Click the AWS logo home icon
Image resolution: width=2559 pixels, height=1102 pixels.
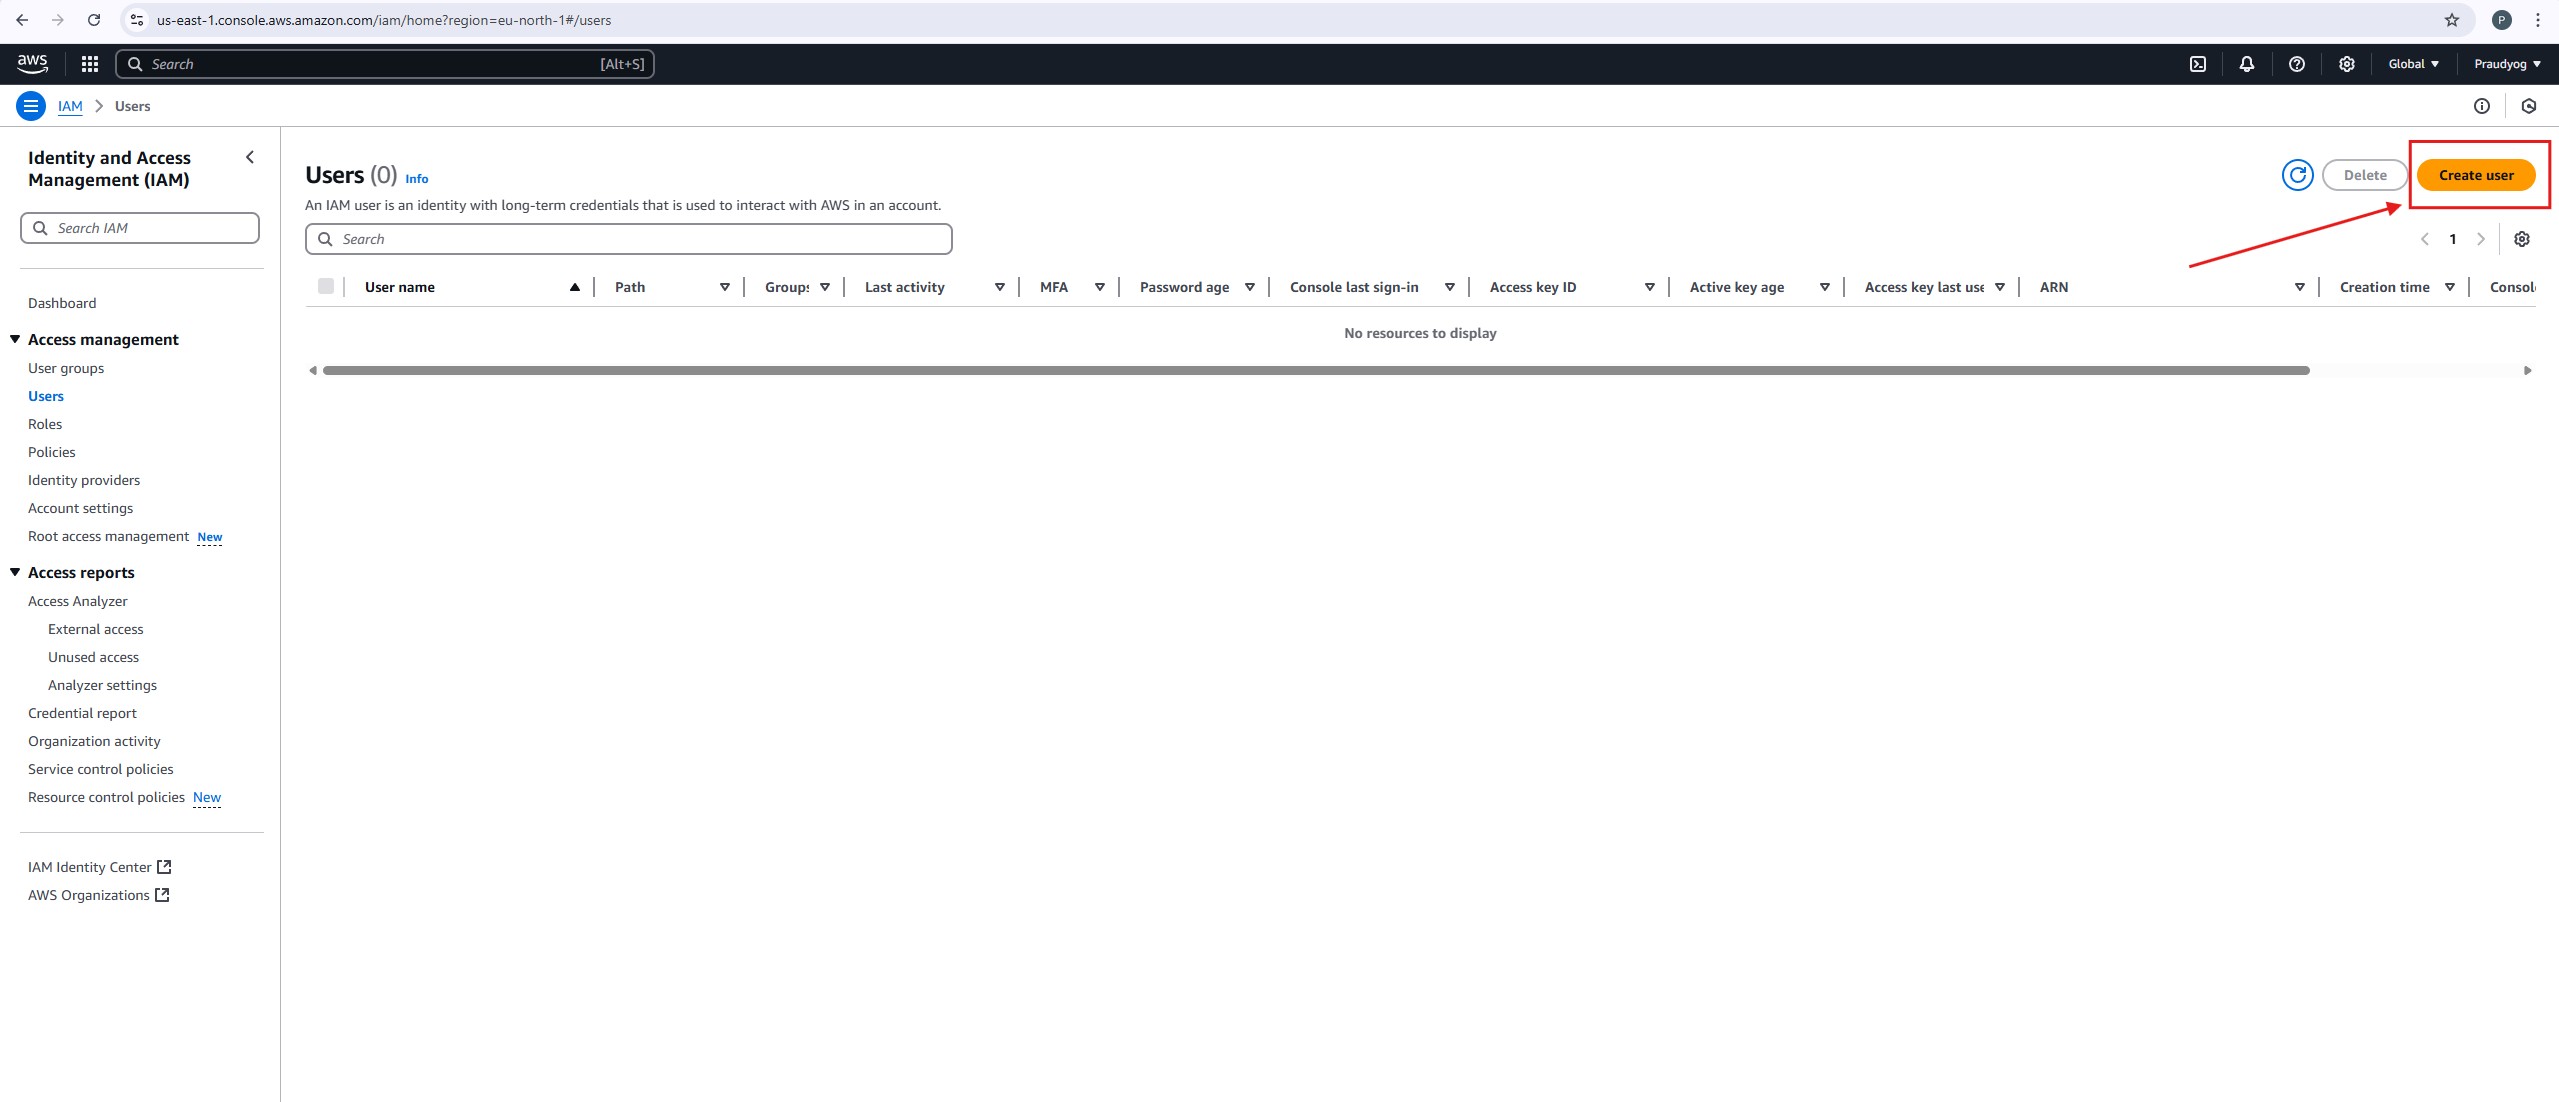32,64
